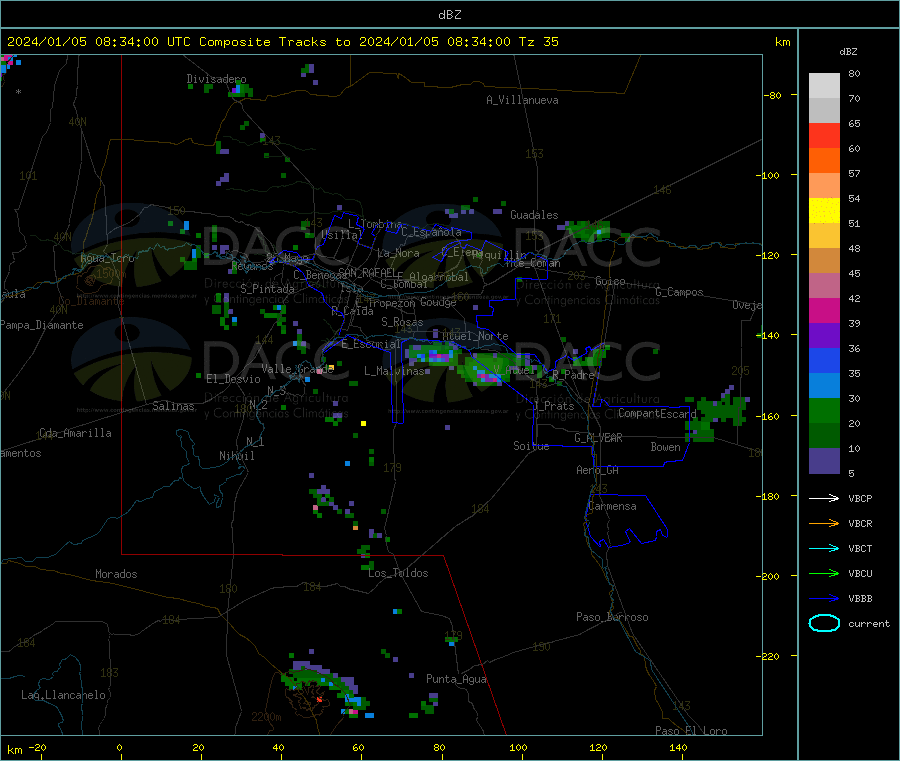
Task: Click the 'S_Pintada' map label
Action: [x=267, y=289]
